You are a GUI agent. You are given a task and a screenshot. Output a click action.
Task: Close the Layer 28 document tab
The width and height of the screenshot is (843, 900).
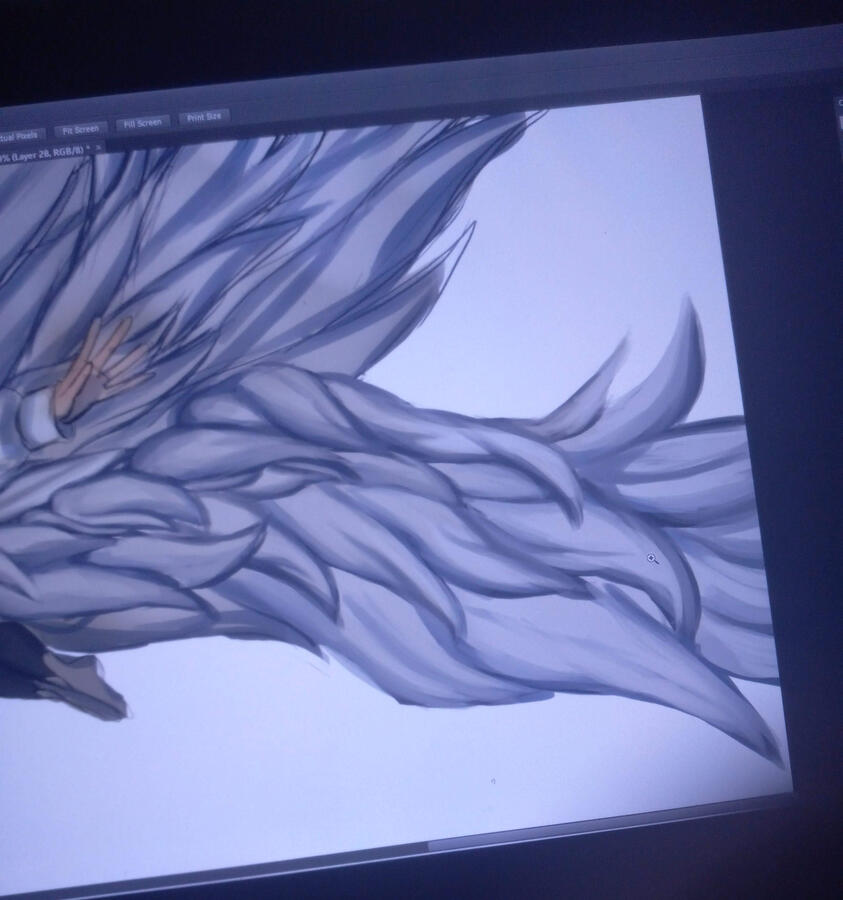coord(98,148)
